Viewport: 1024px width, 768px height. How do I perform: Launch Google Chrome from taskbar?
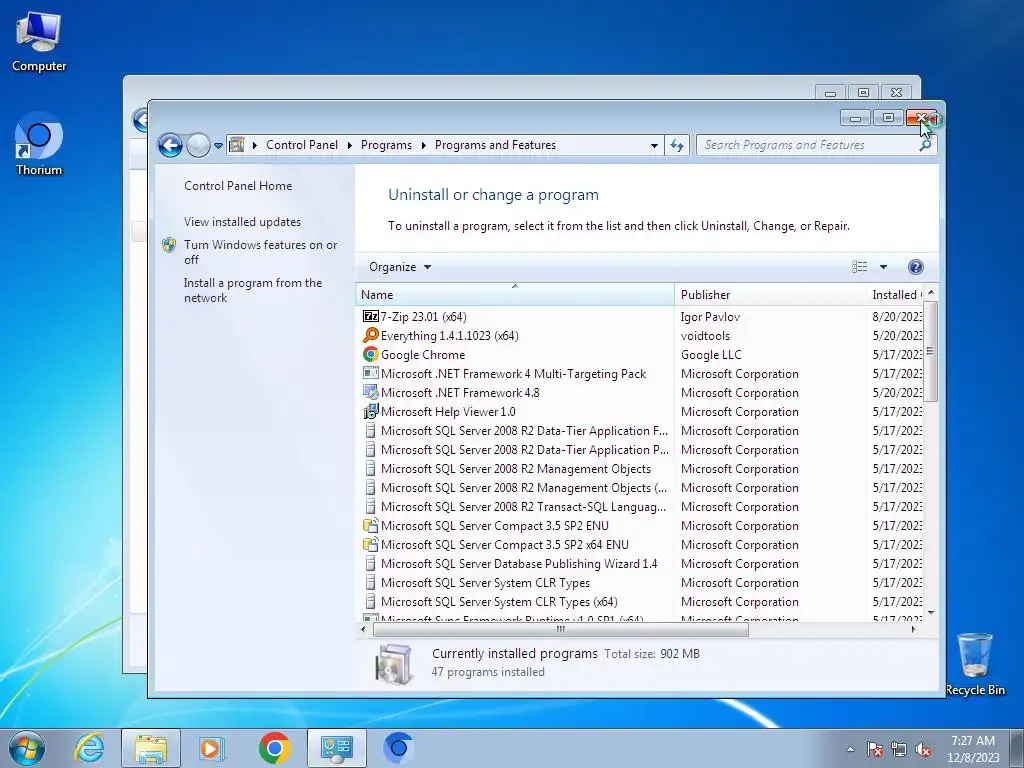click(274, 748)
